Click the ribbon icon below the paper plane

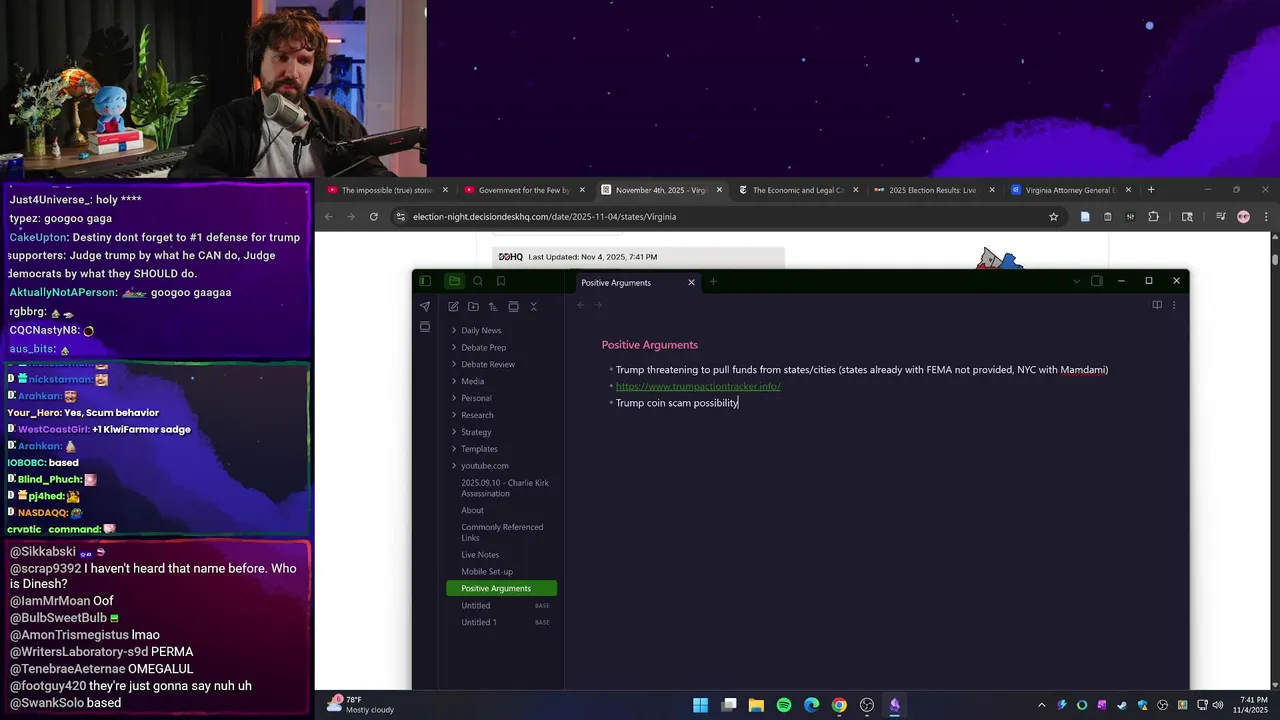(425, 327)
